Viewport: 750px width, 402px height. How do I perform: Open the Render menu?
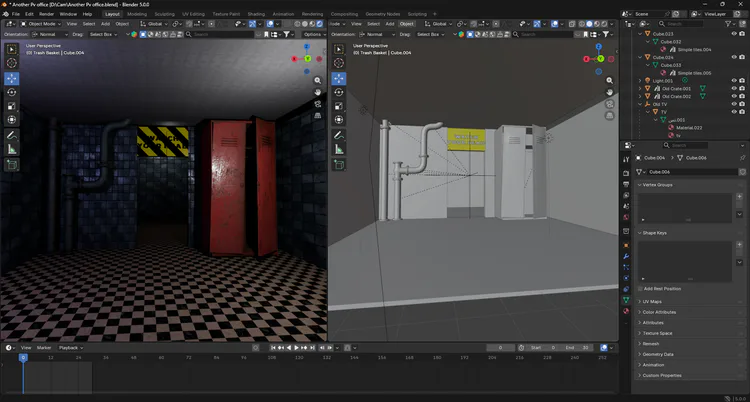46,14
